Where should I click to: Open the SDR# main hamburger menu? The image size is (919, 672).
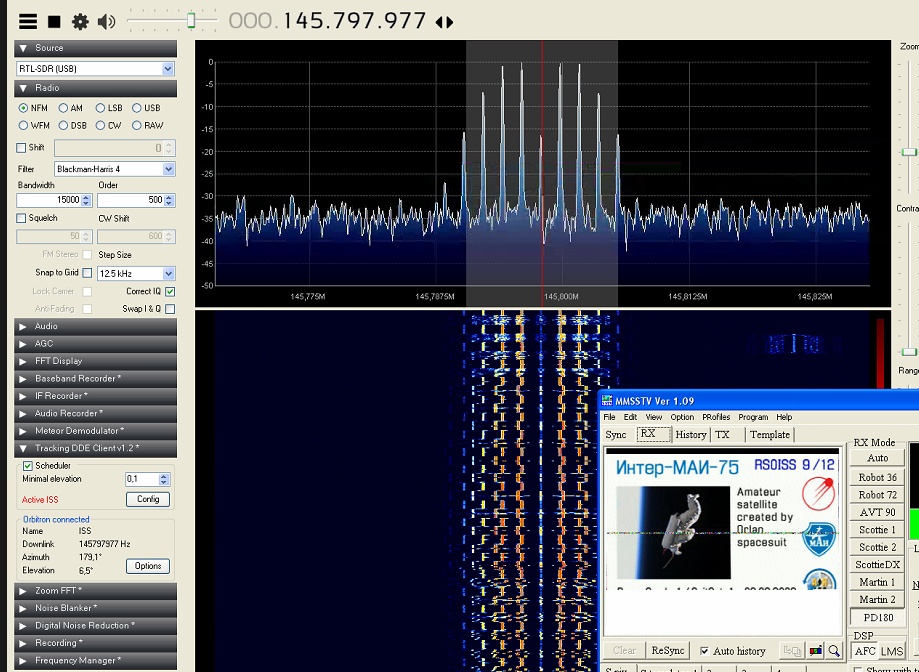(28, 22)
